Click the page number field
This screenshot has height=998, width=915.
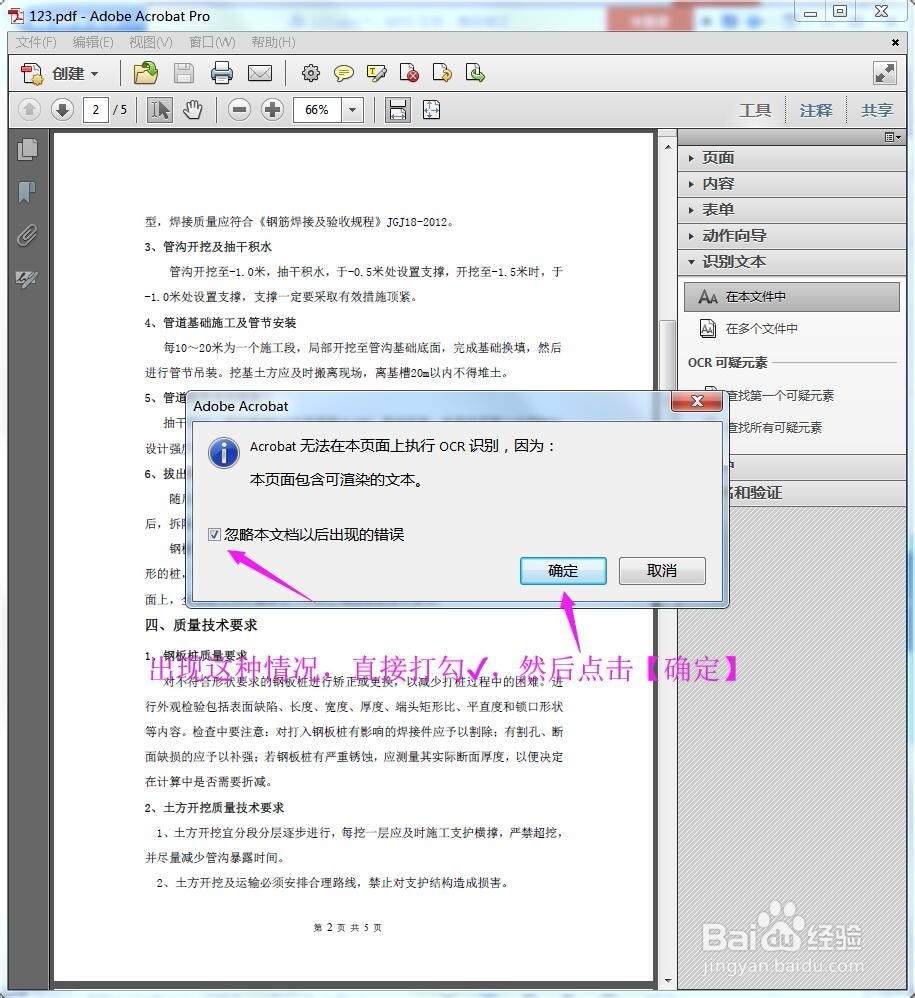(95, 110)
